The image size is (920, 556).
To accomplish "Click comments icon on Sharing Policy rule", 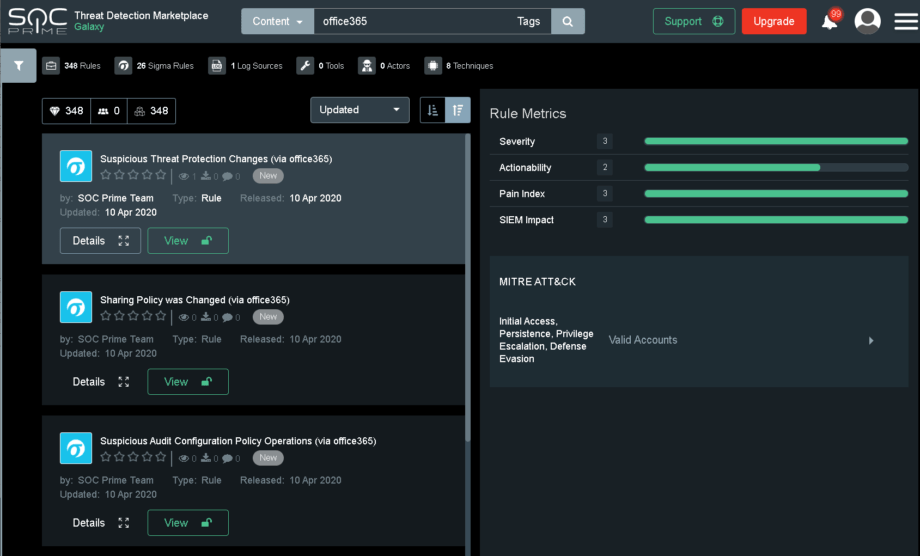I will pos(228,317).
